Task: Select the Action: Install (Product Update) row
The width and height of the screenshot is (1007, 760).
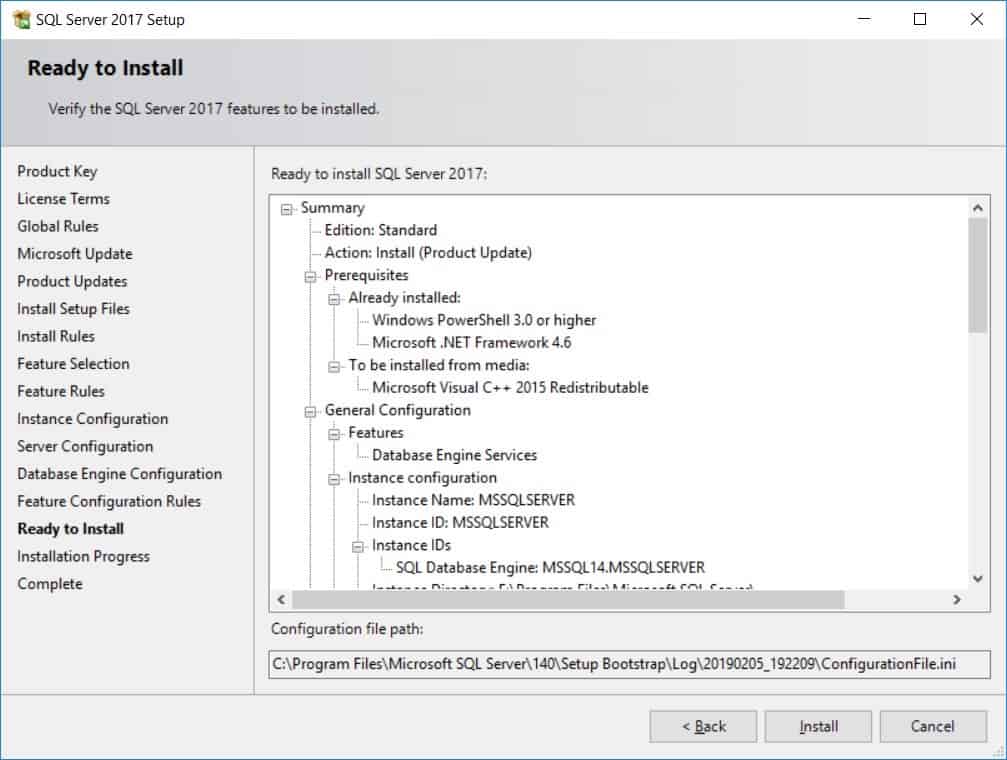Action: (x=428, y=253)
